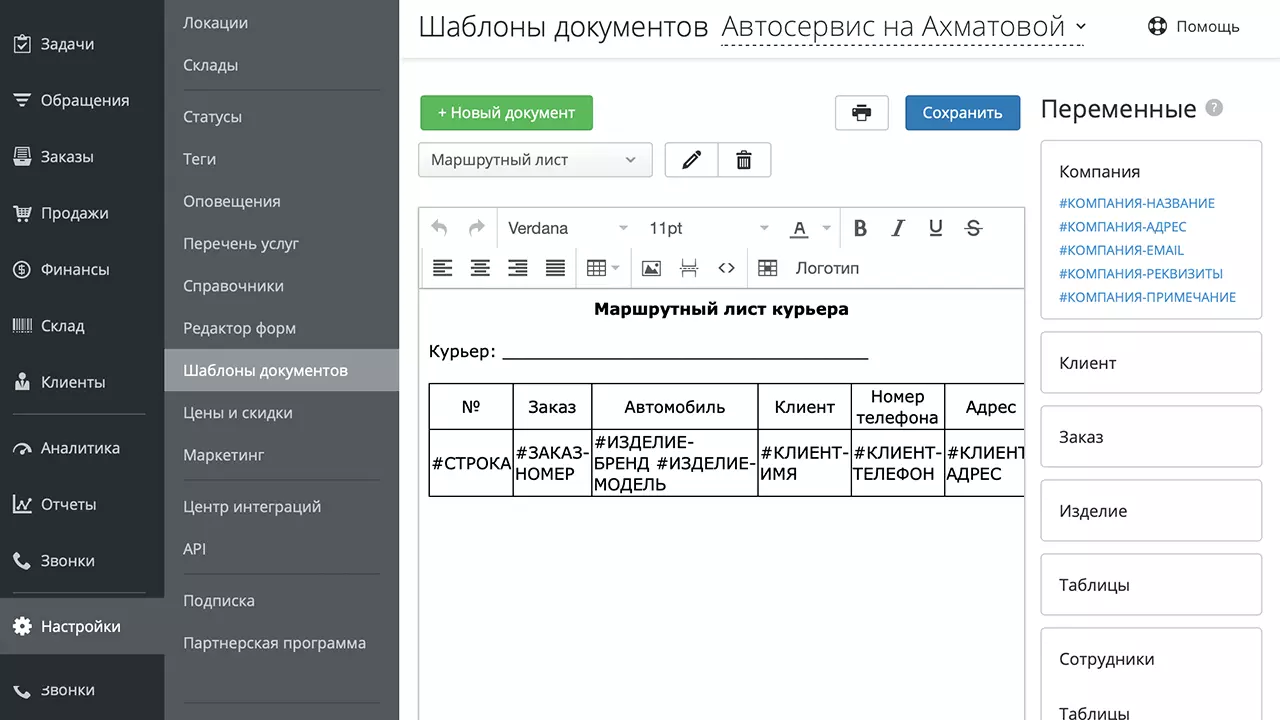The image size is (1280, 720).
Task: Open the 11pt font size dropdown
Action: (x=708, y=228)
